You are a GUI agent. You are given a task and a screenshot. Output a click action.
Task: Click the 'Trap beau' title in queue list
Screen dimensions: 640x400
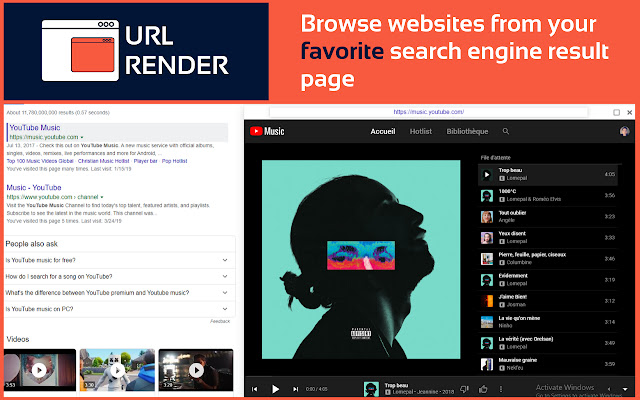click(510, 170)
